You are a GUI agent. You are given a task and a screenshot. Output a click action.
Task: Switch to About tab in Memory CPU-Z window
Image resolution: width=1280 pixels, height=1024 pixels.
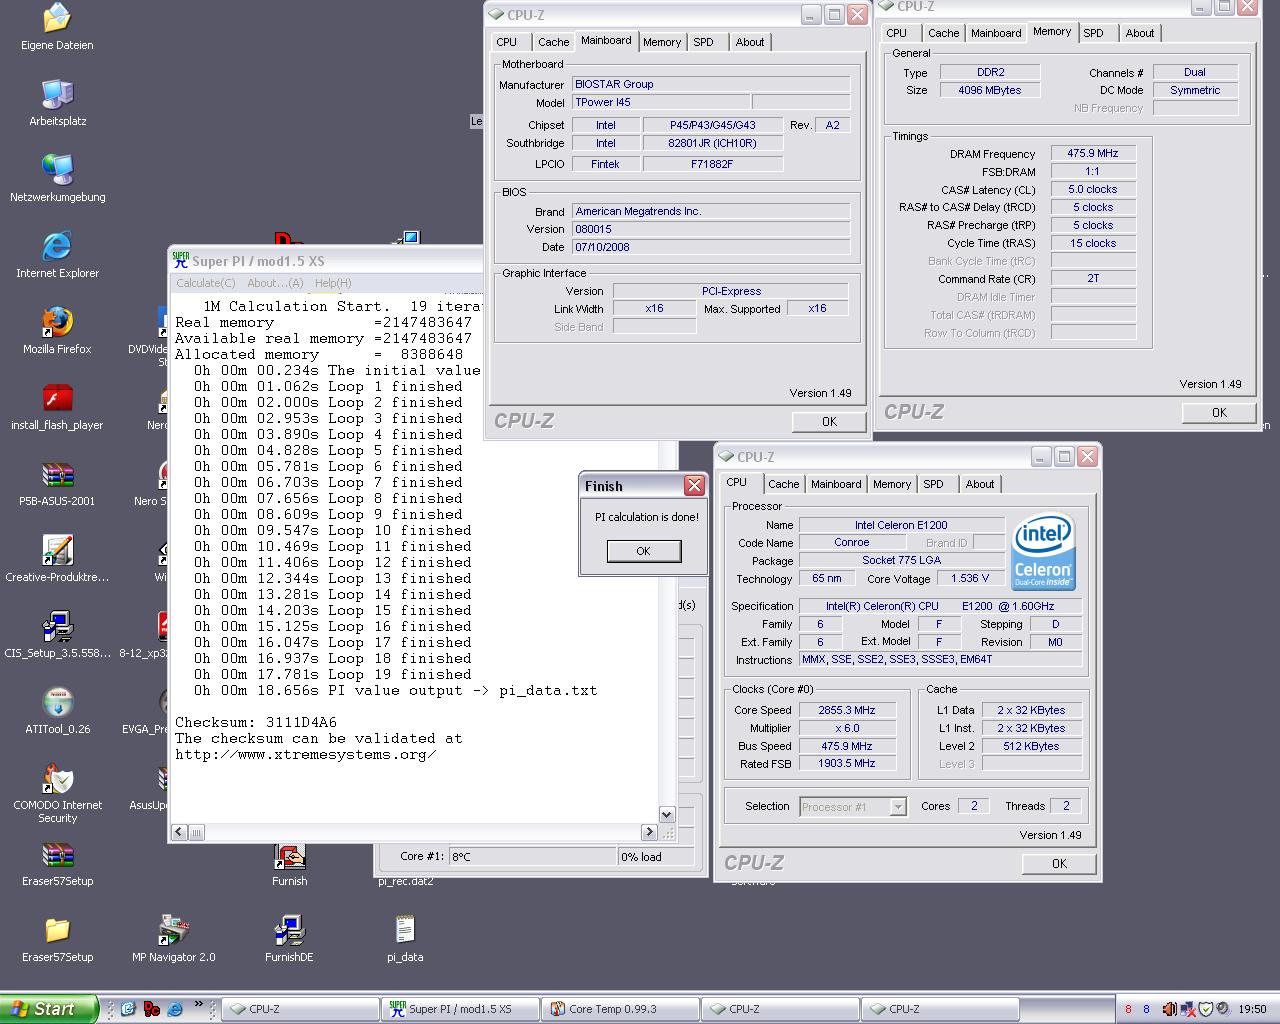tap(1140, 33)
